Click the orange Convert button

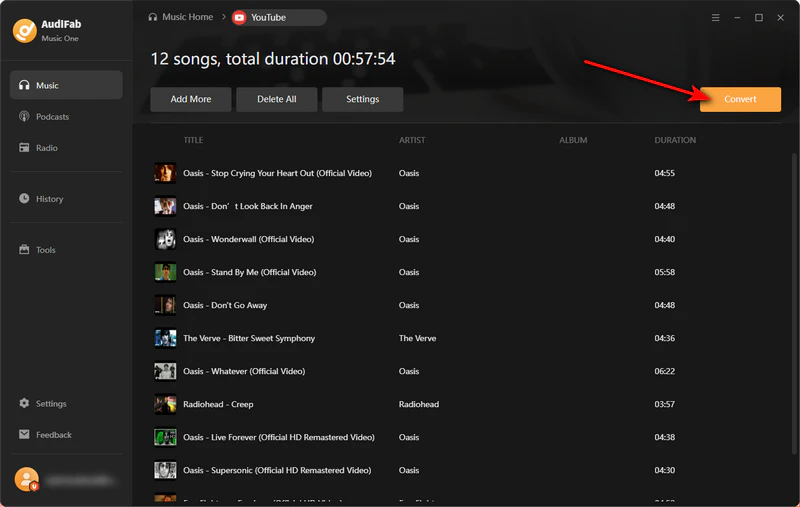740,99
